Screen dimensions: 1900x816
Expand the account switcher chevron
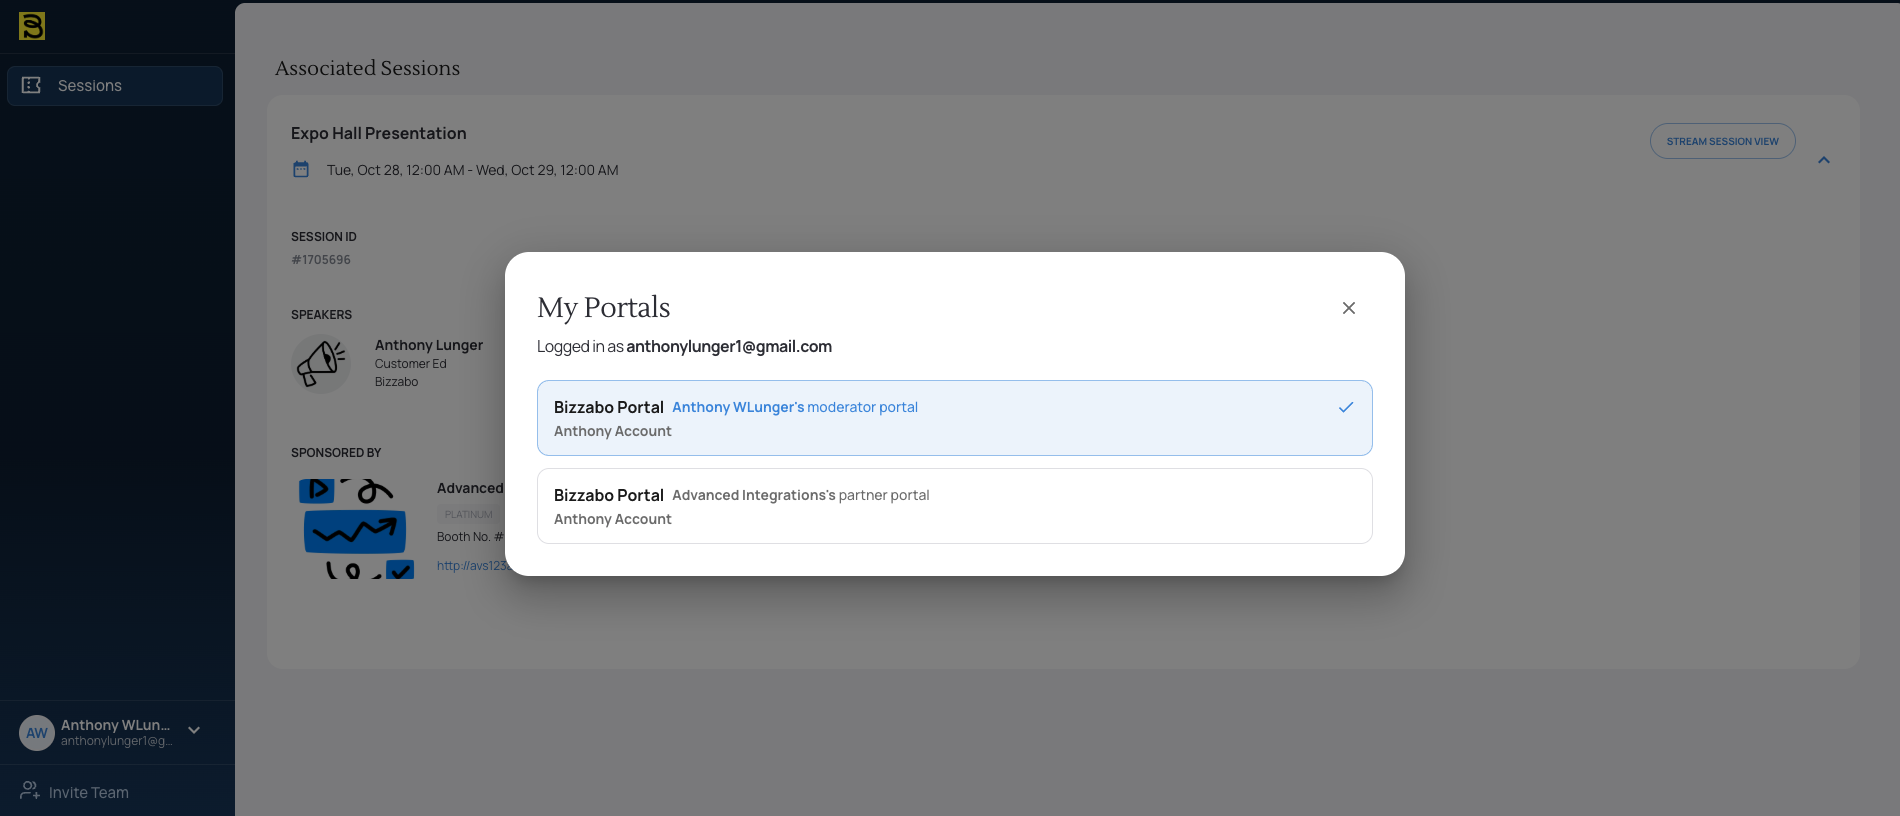(x=194, y=731)
